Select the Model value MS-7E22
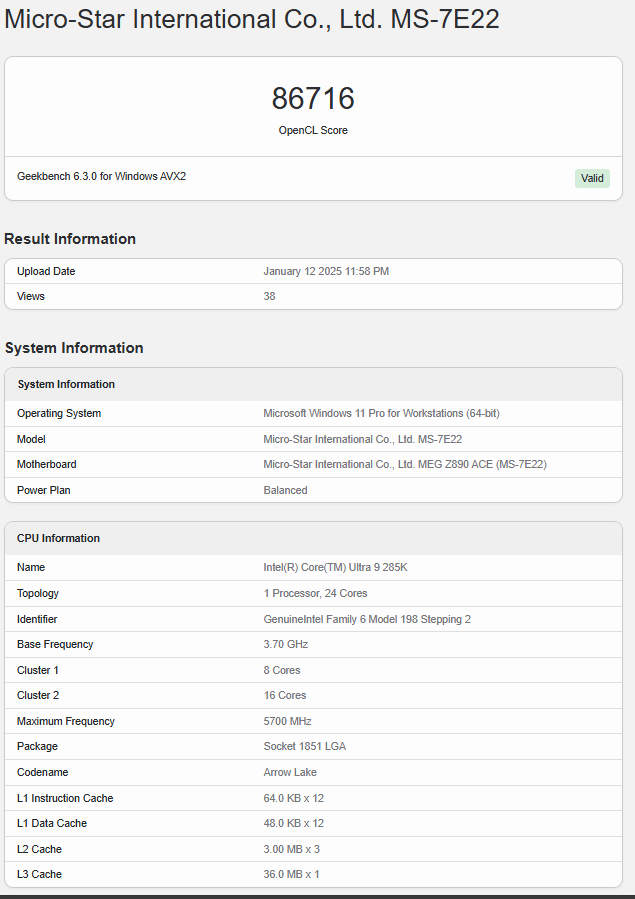635x899 pixels. click(362, 439)
